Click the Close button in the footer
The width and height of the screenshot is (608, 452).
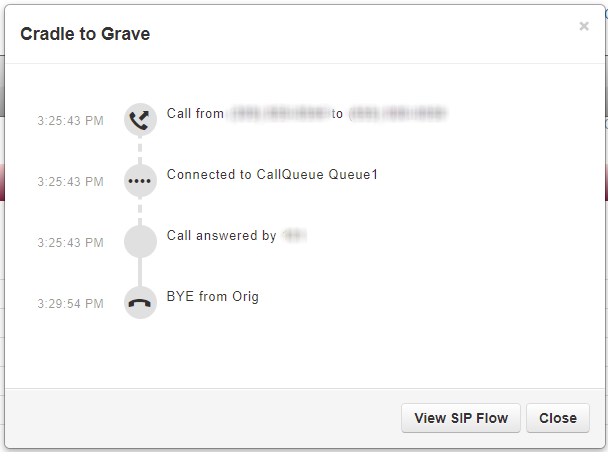(x=558, y=418)
